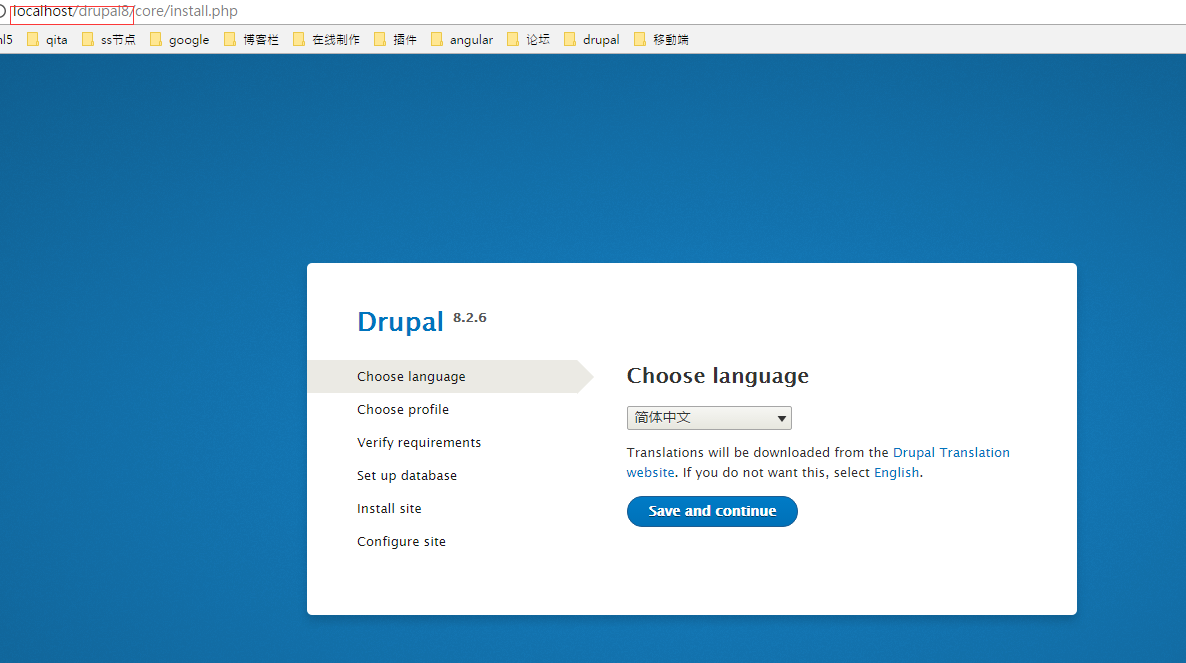Open the language dropdown showing 简体中文
The image size is (1186, 663).
709,418
